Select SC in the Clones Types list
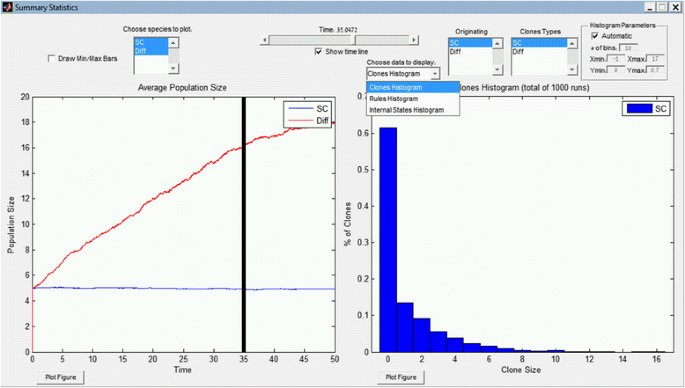 [539, 43]
